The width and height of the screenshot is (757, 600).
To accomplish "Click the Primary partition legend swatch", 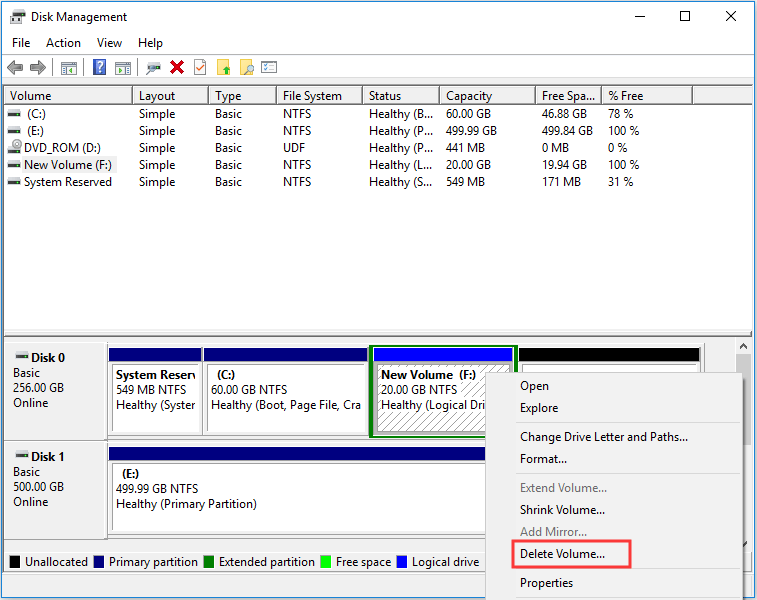I will 99,562.
